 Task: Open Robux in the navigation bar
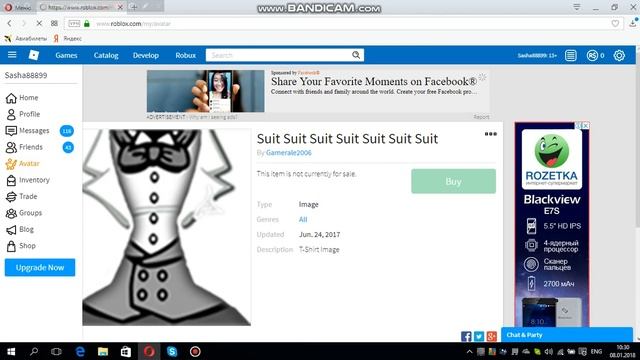(x=186, y=55)
